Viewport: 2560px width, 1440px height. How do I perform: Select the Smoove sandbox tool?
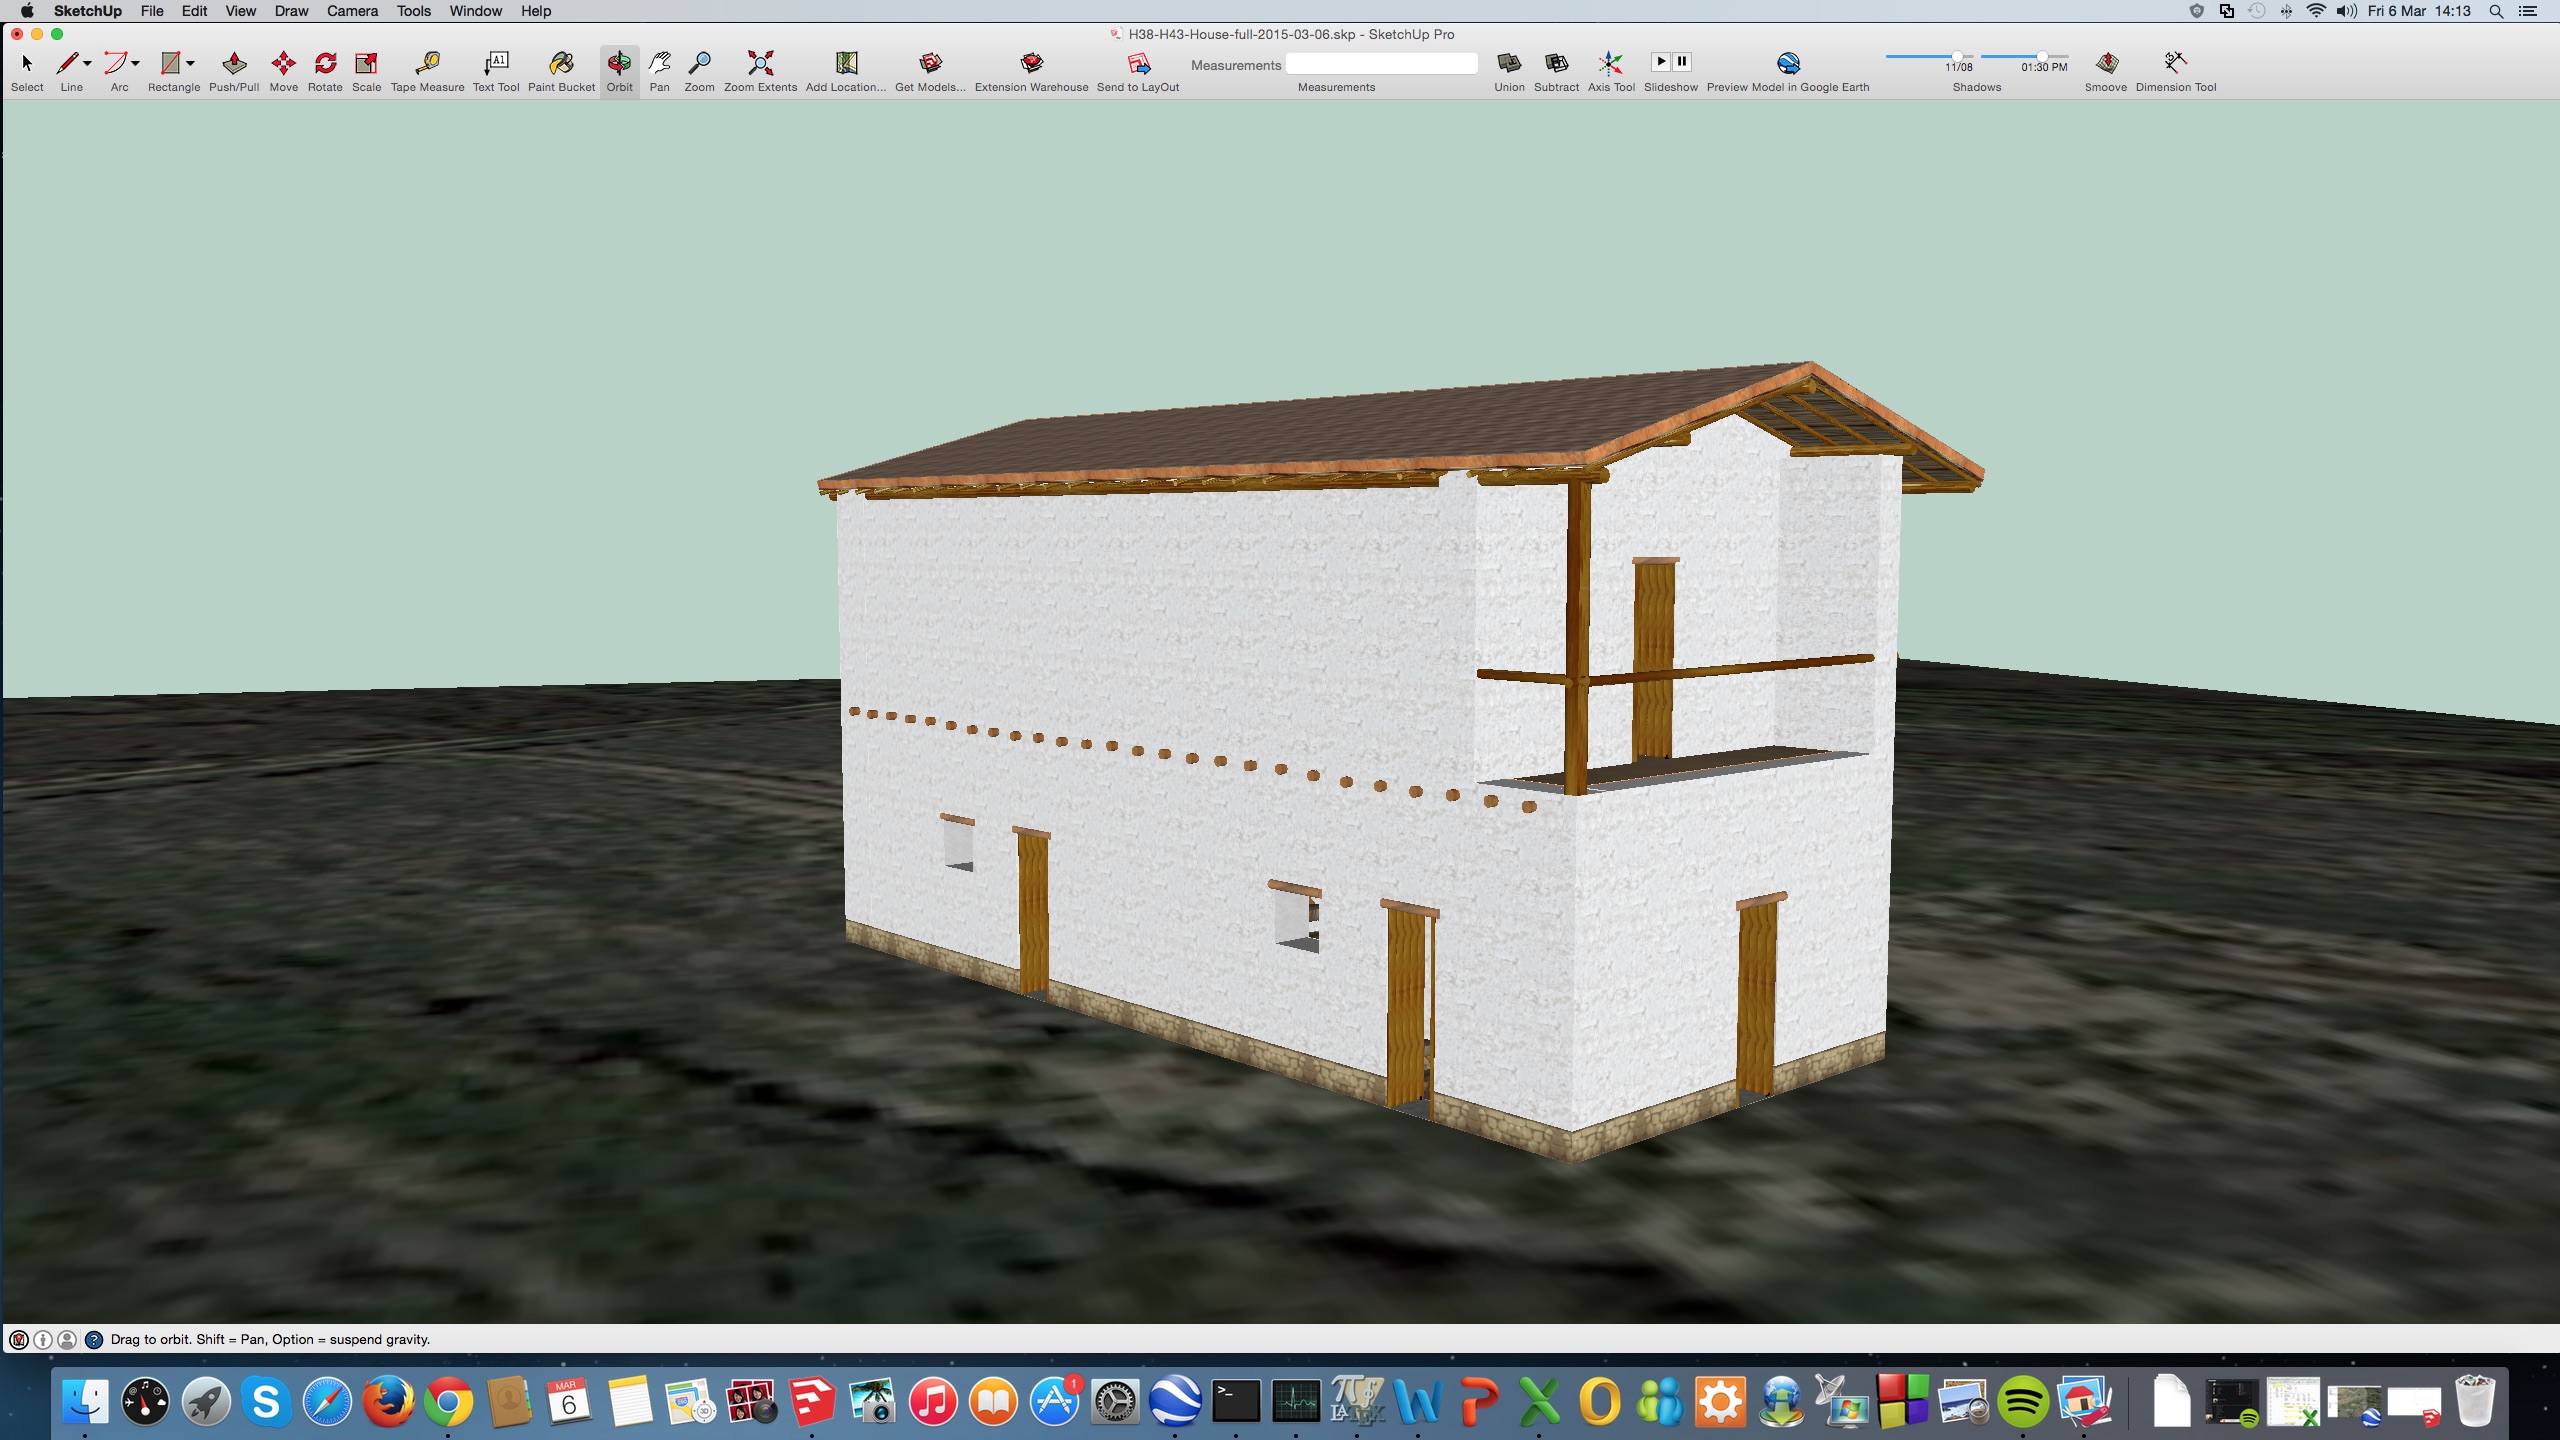[x=2105, y=64]
